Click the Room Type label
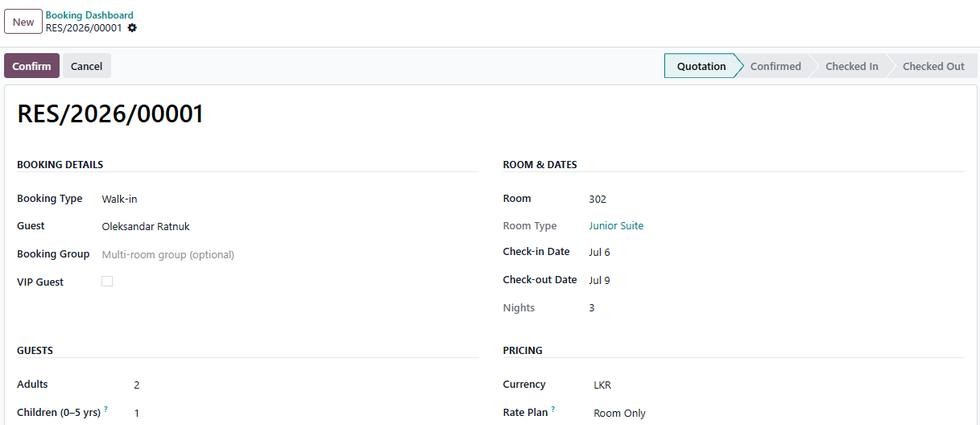The image size is (980, 425). click(529, 226)
